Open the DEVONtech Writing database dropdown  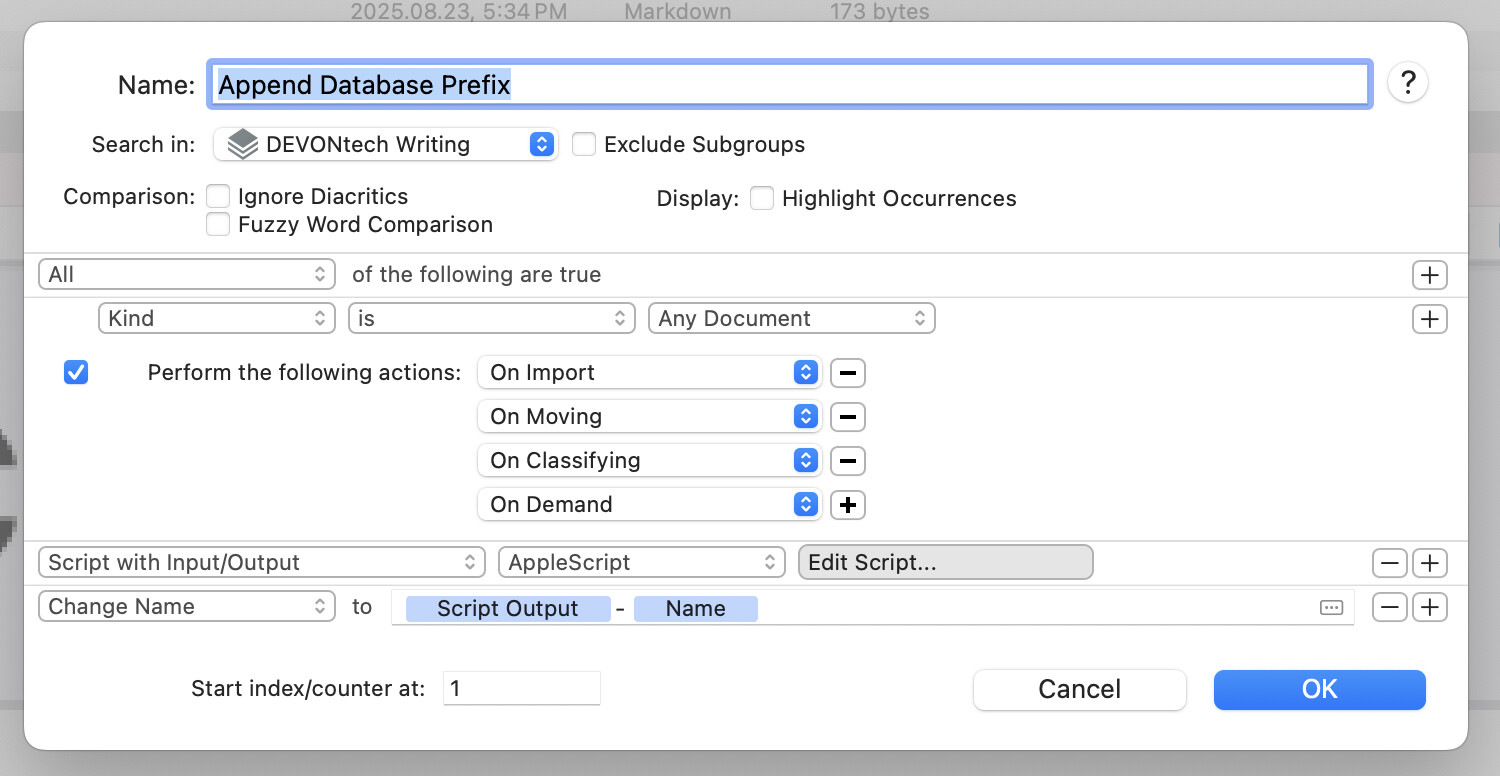[386, 144]
